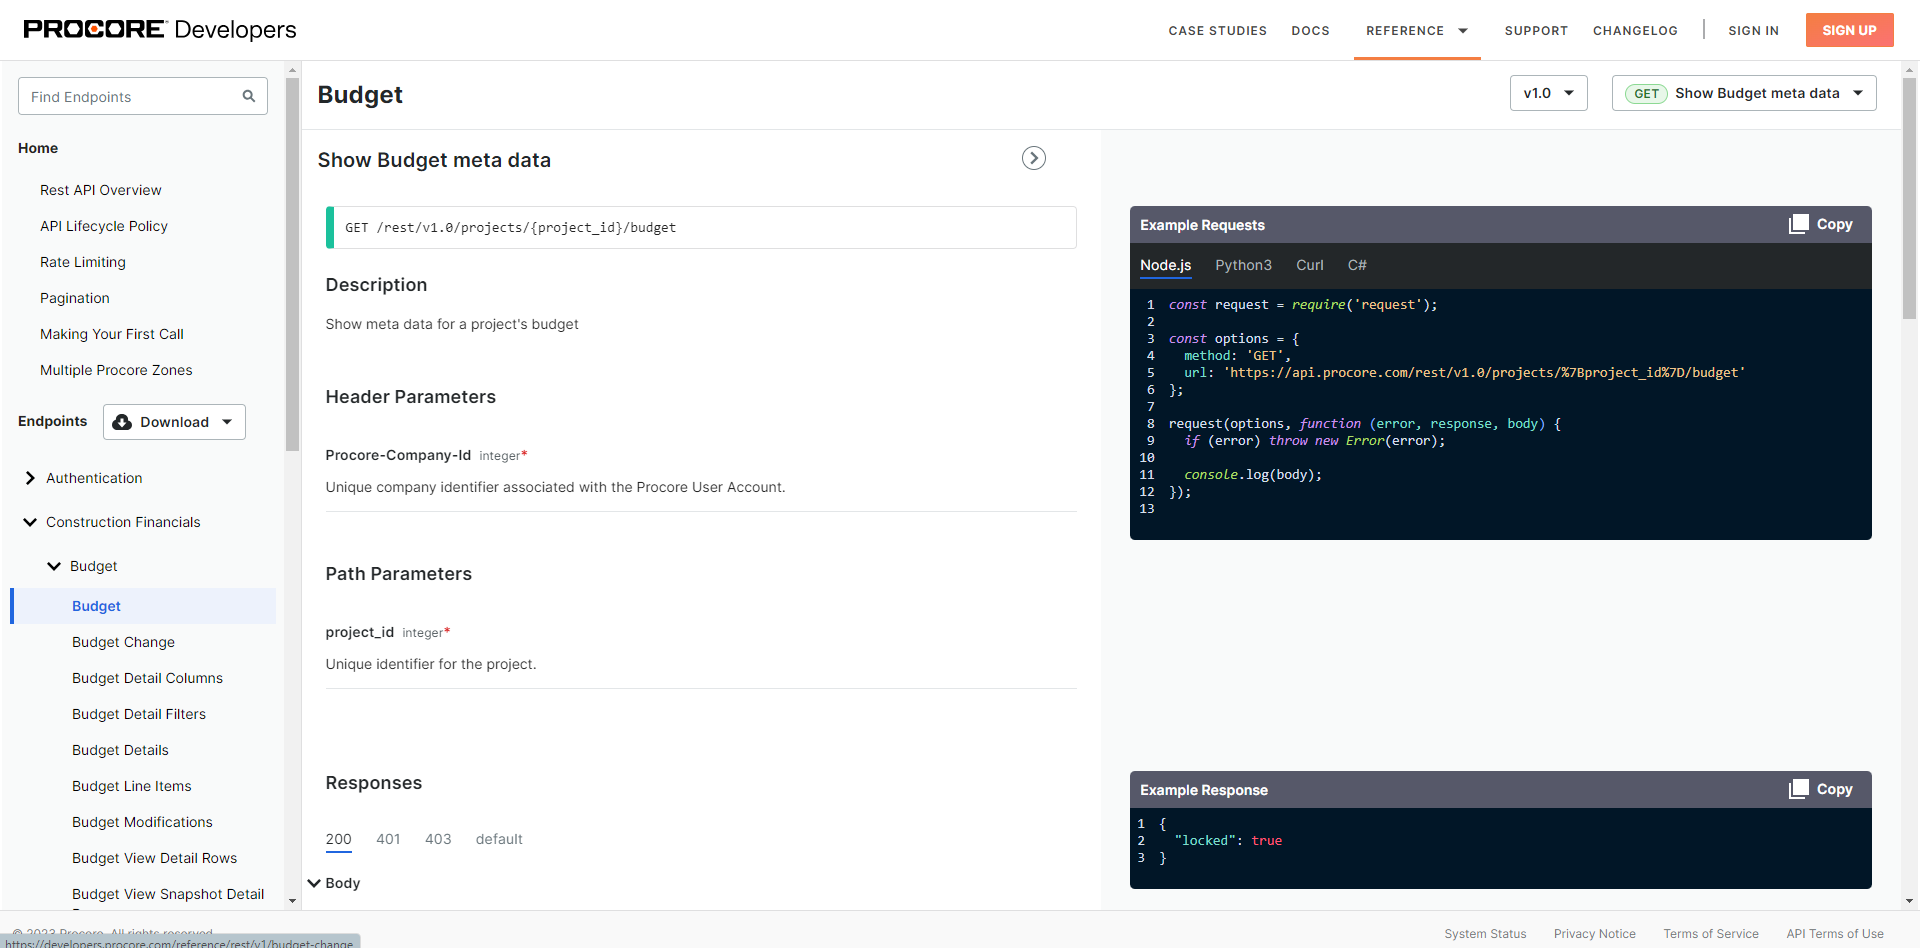Expand the Authentication section
This screenshot has width=1920, height=948.
click(x=30, y=478)
